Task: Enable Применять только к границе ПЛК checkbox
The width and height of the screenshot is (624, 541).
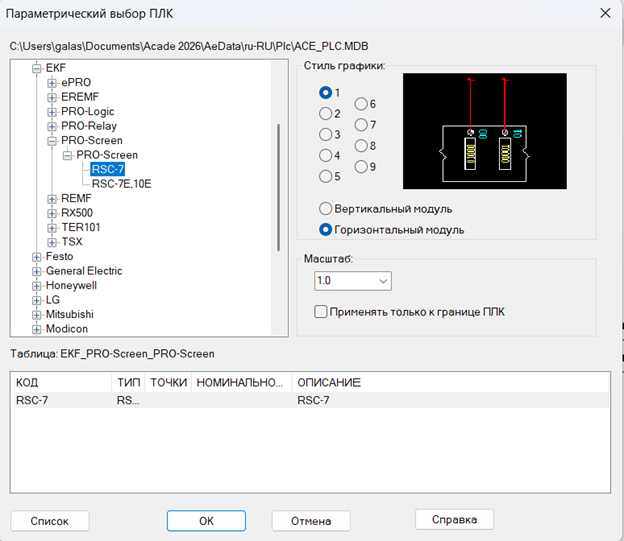Action: (x=321, y=312)
